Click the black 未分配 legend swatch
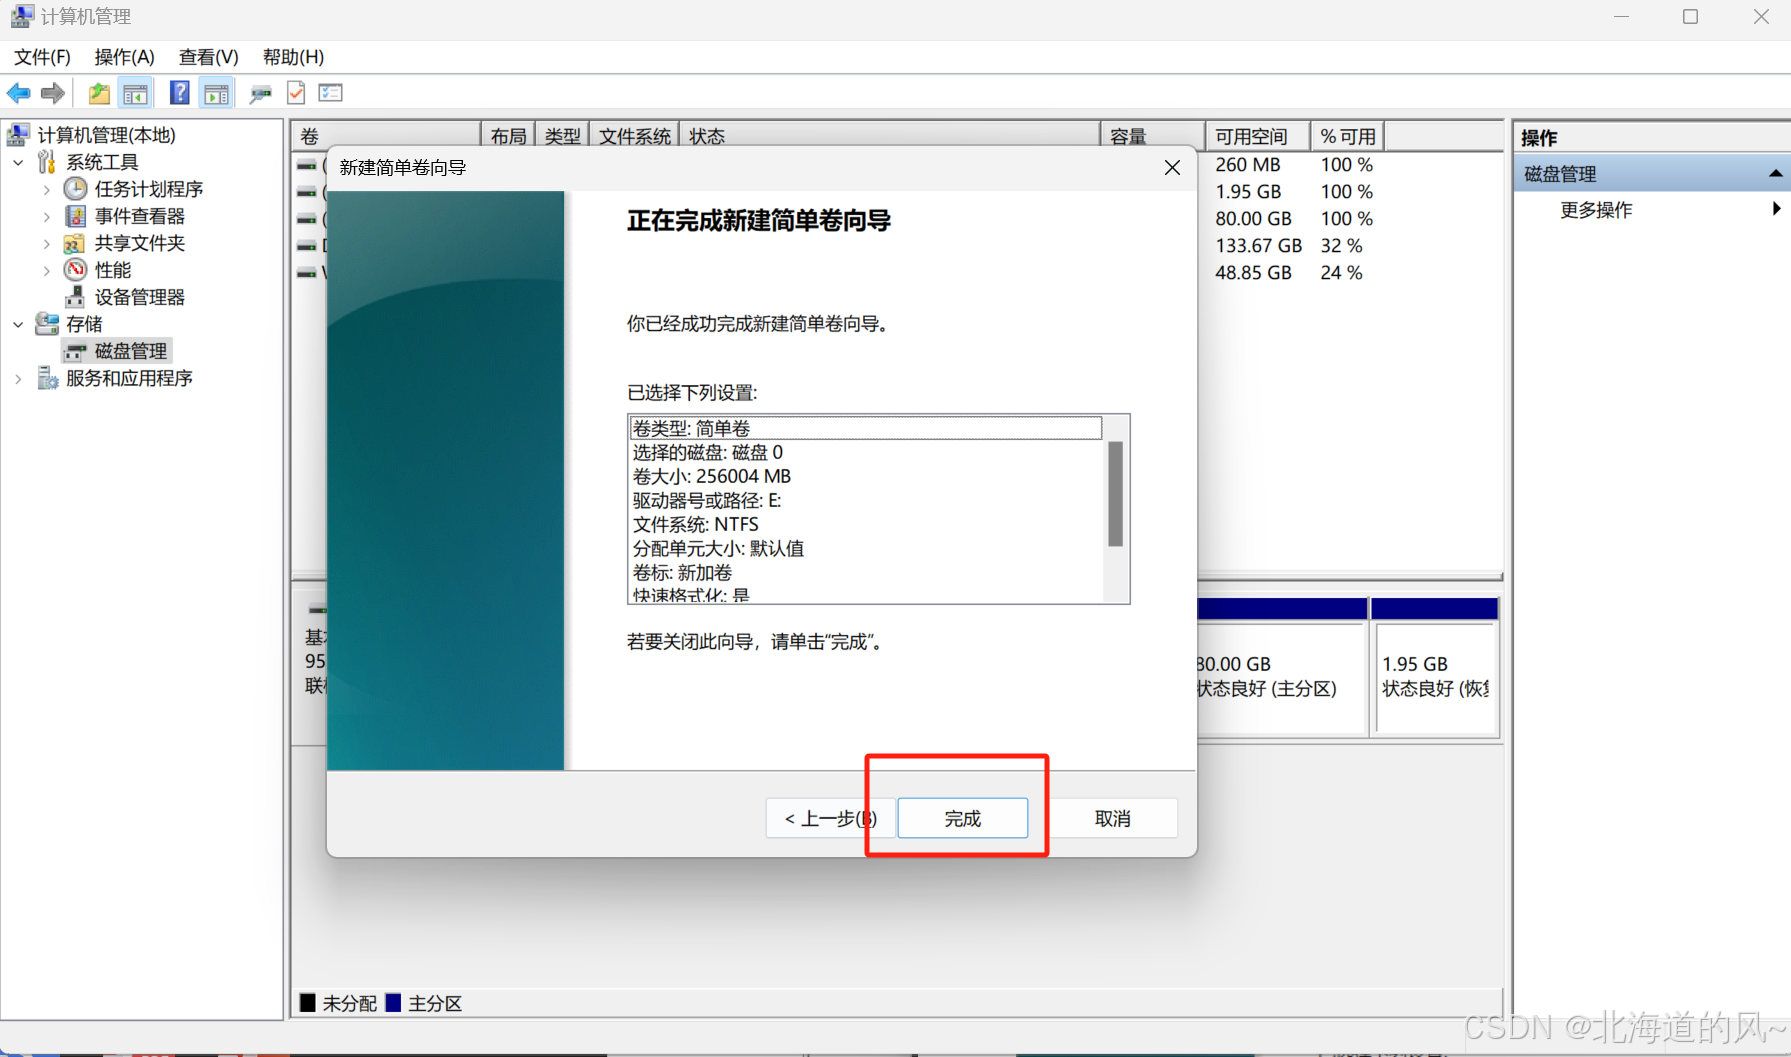The height and width of the screenshot is (1057, 1791). click(308, 1002)
